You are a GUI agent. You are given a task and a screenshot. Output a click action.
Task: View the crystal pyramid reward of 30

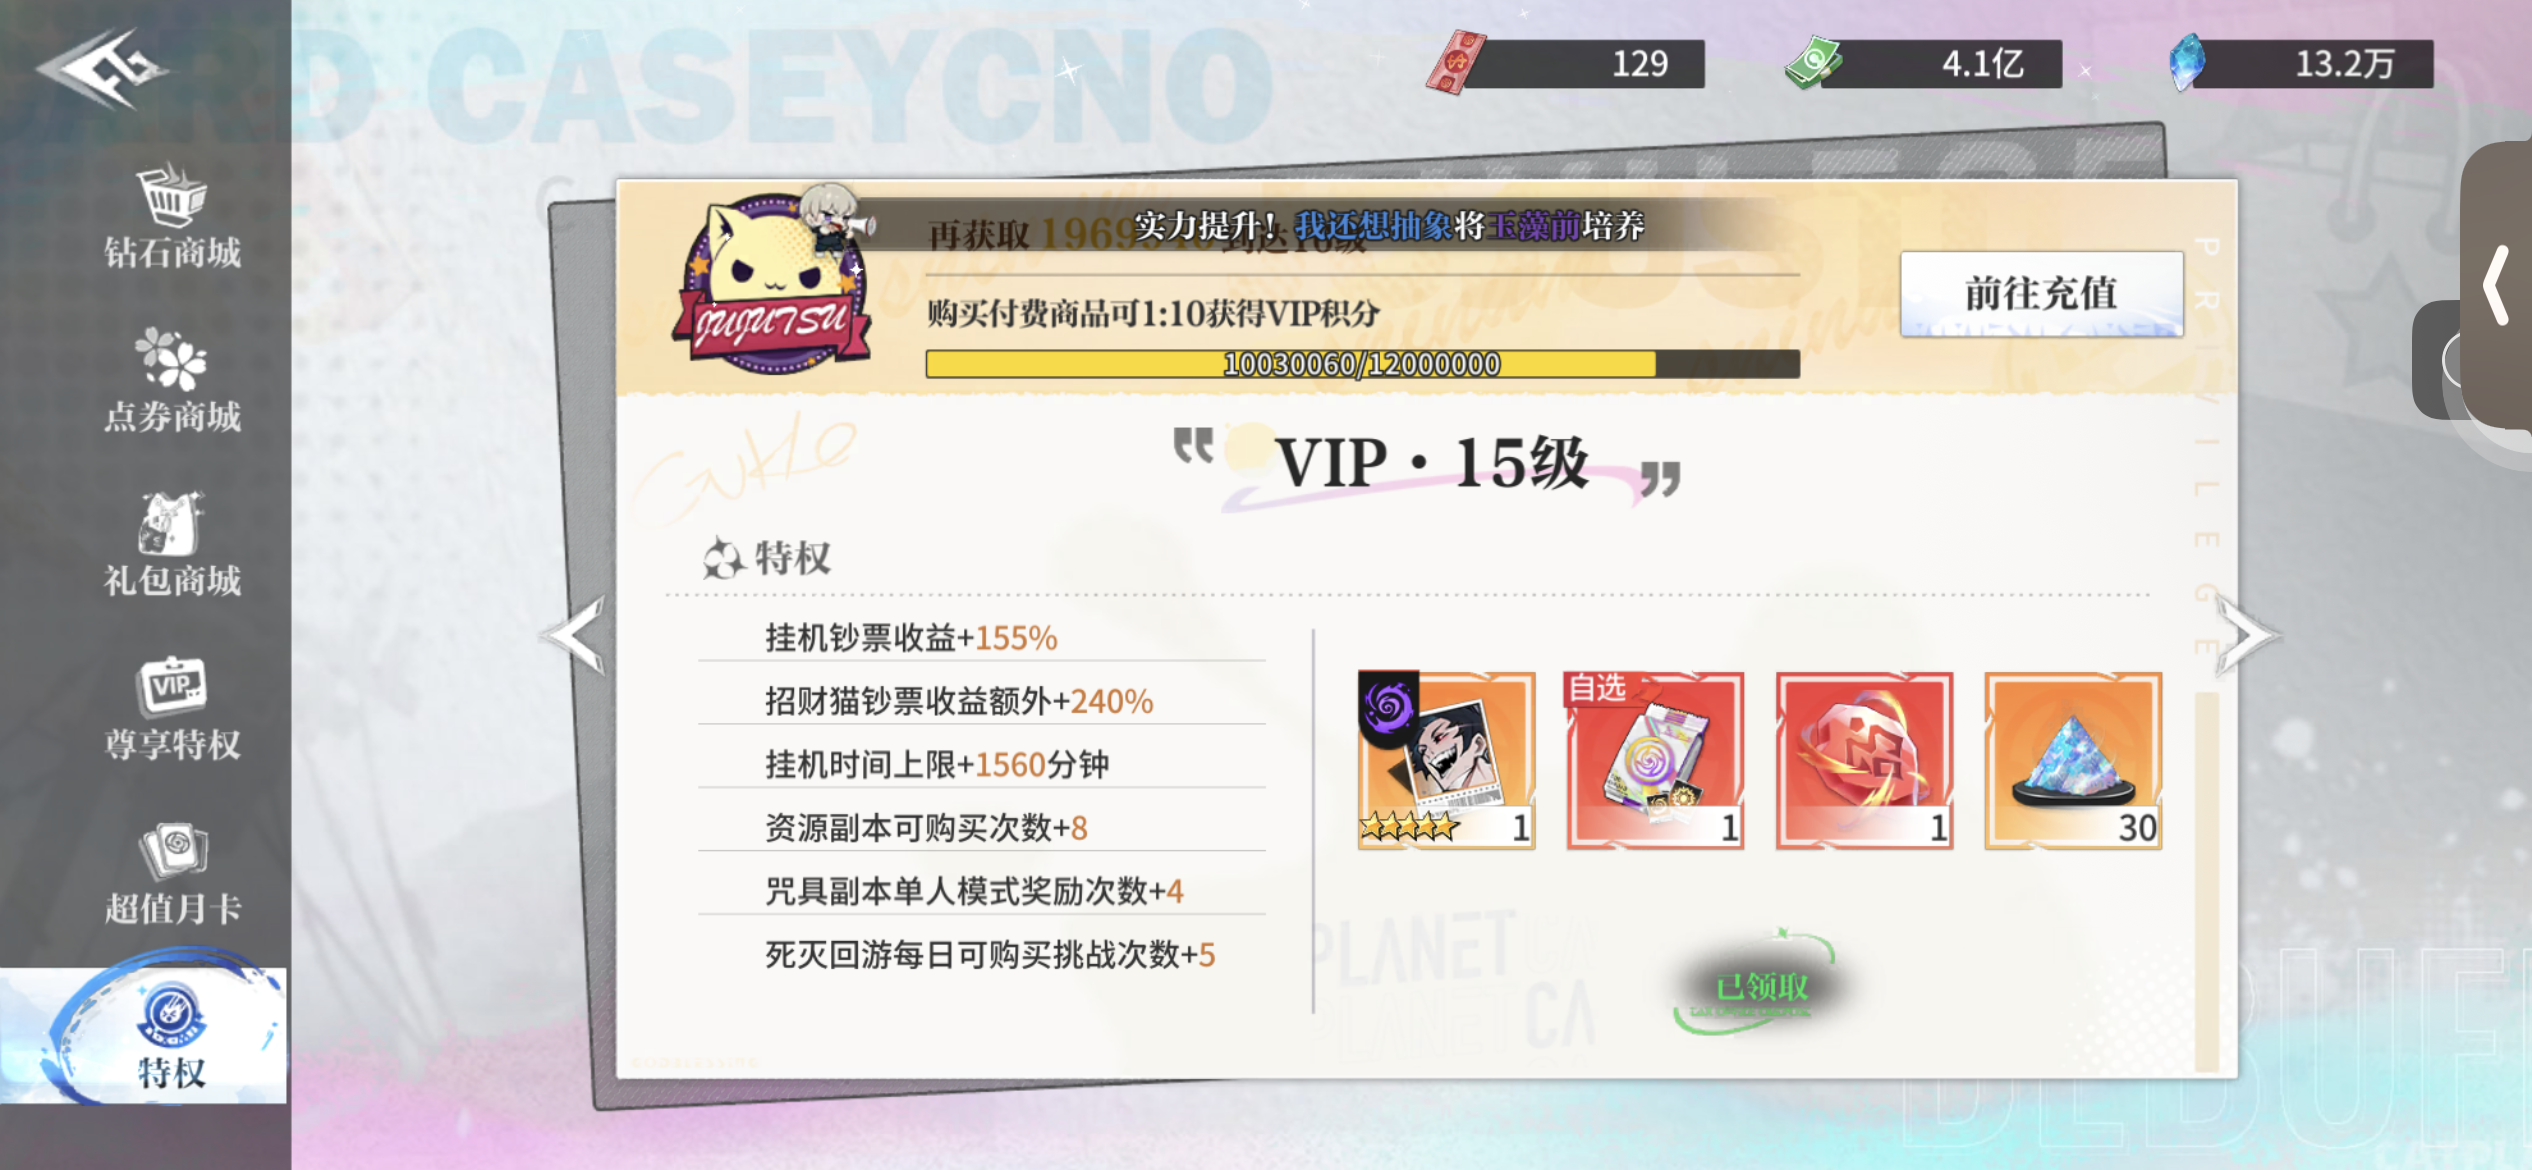2073,760
